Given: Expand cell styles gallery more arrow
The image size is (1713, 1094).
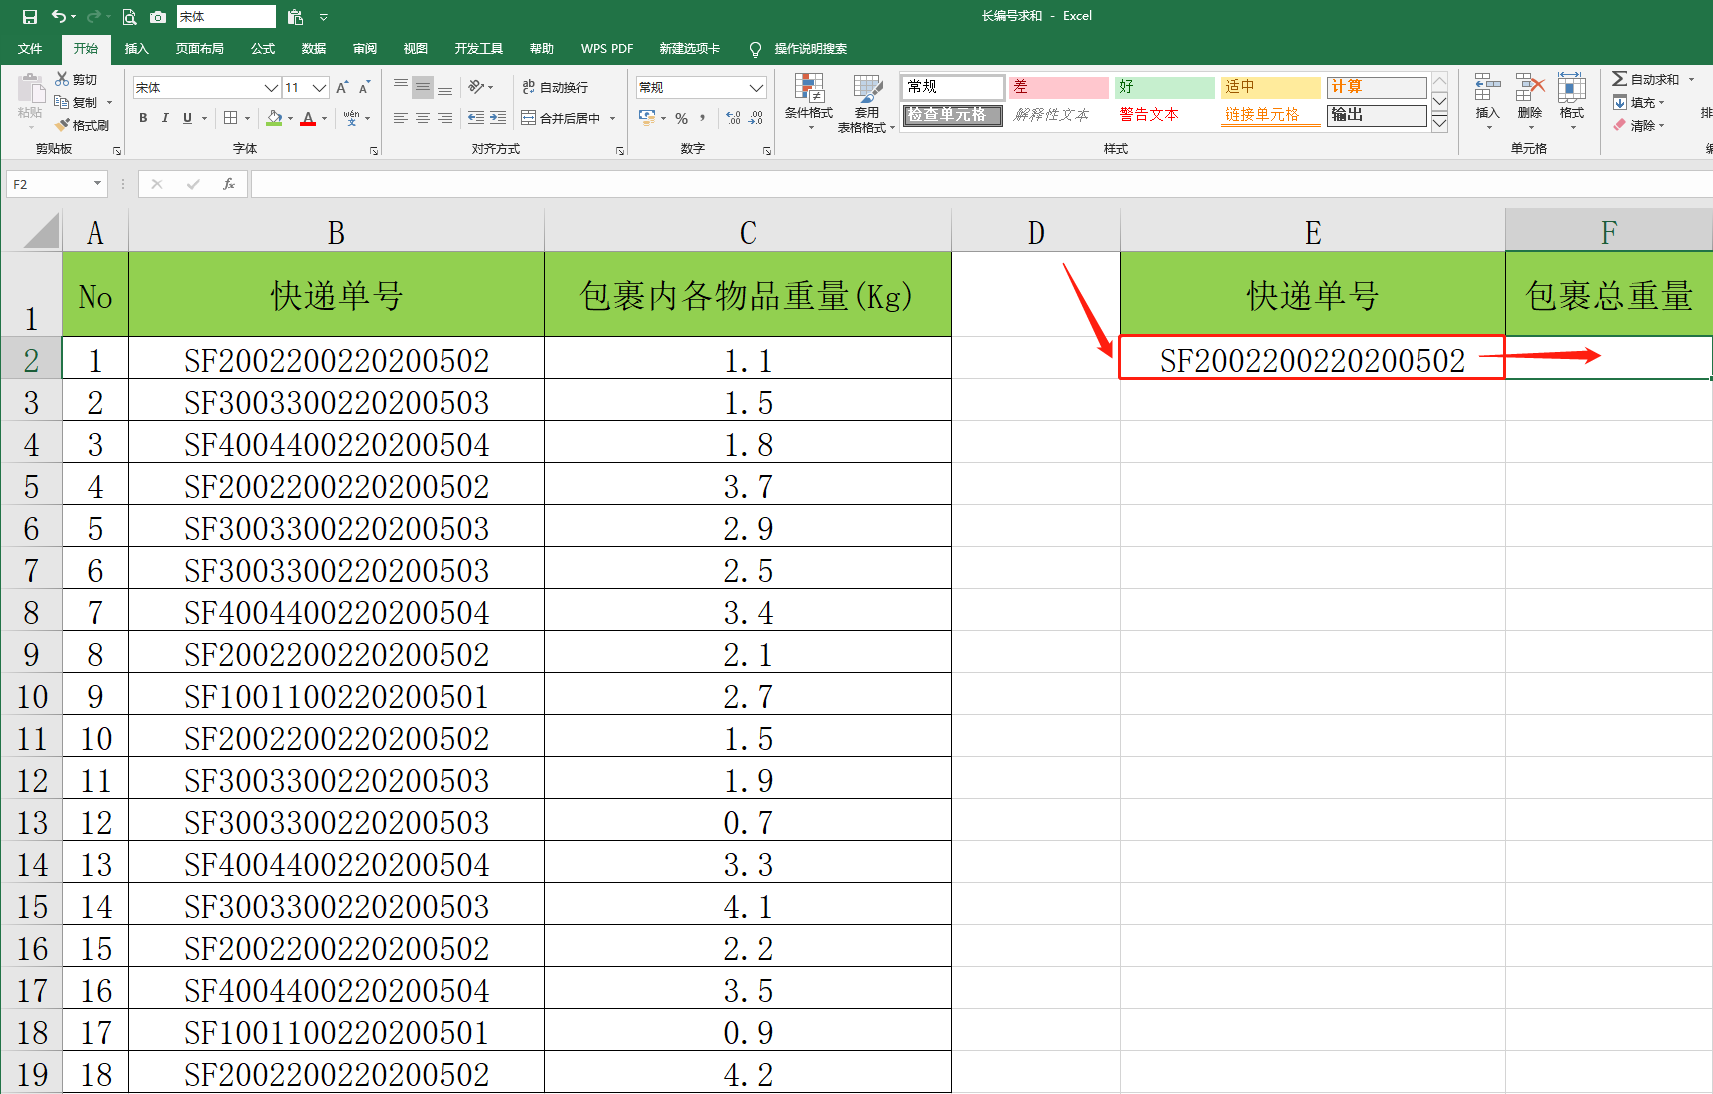Looking at the screenshot, I should (1439, 123).
